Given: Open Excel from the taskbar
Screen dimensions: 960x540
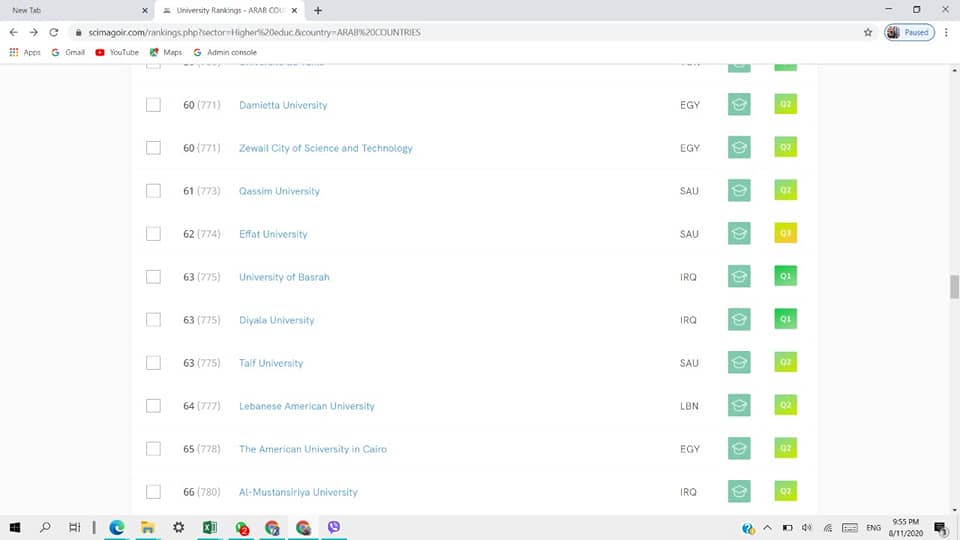Looking at the screenshot, I should coord(209,527).
